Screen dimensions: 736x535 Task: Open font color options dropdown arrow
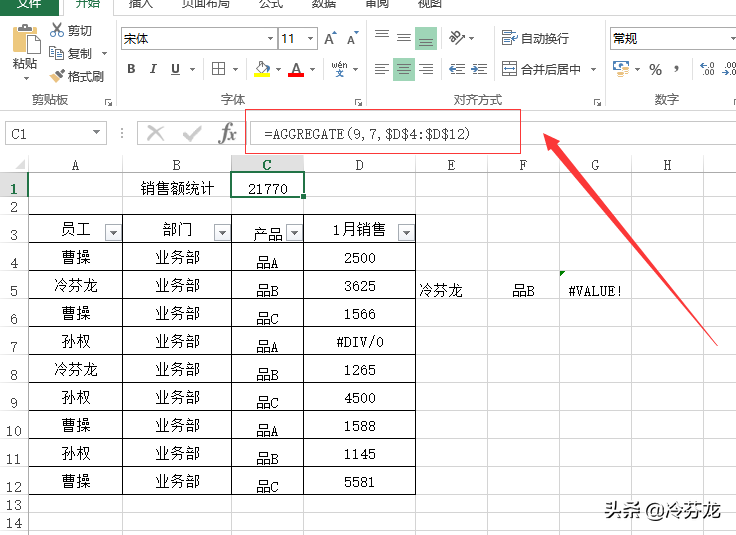tap(312, 69)
